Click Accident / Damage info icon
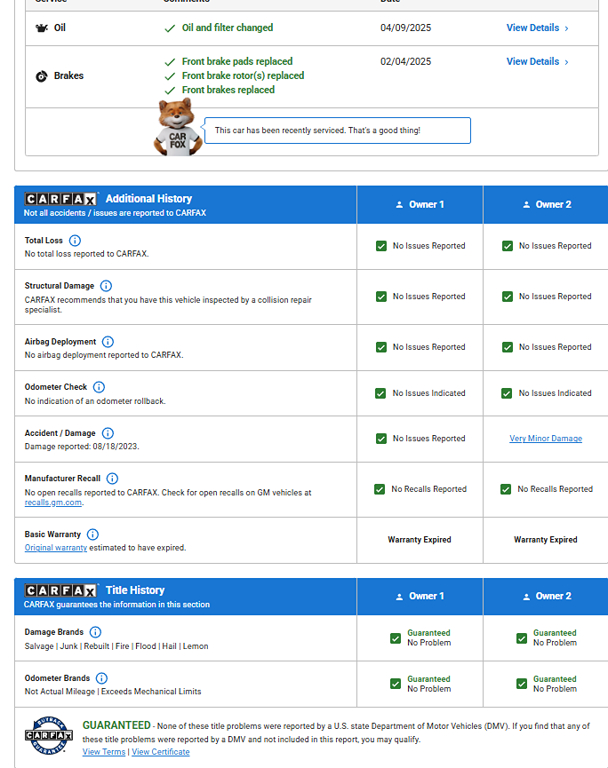 107,433
